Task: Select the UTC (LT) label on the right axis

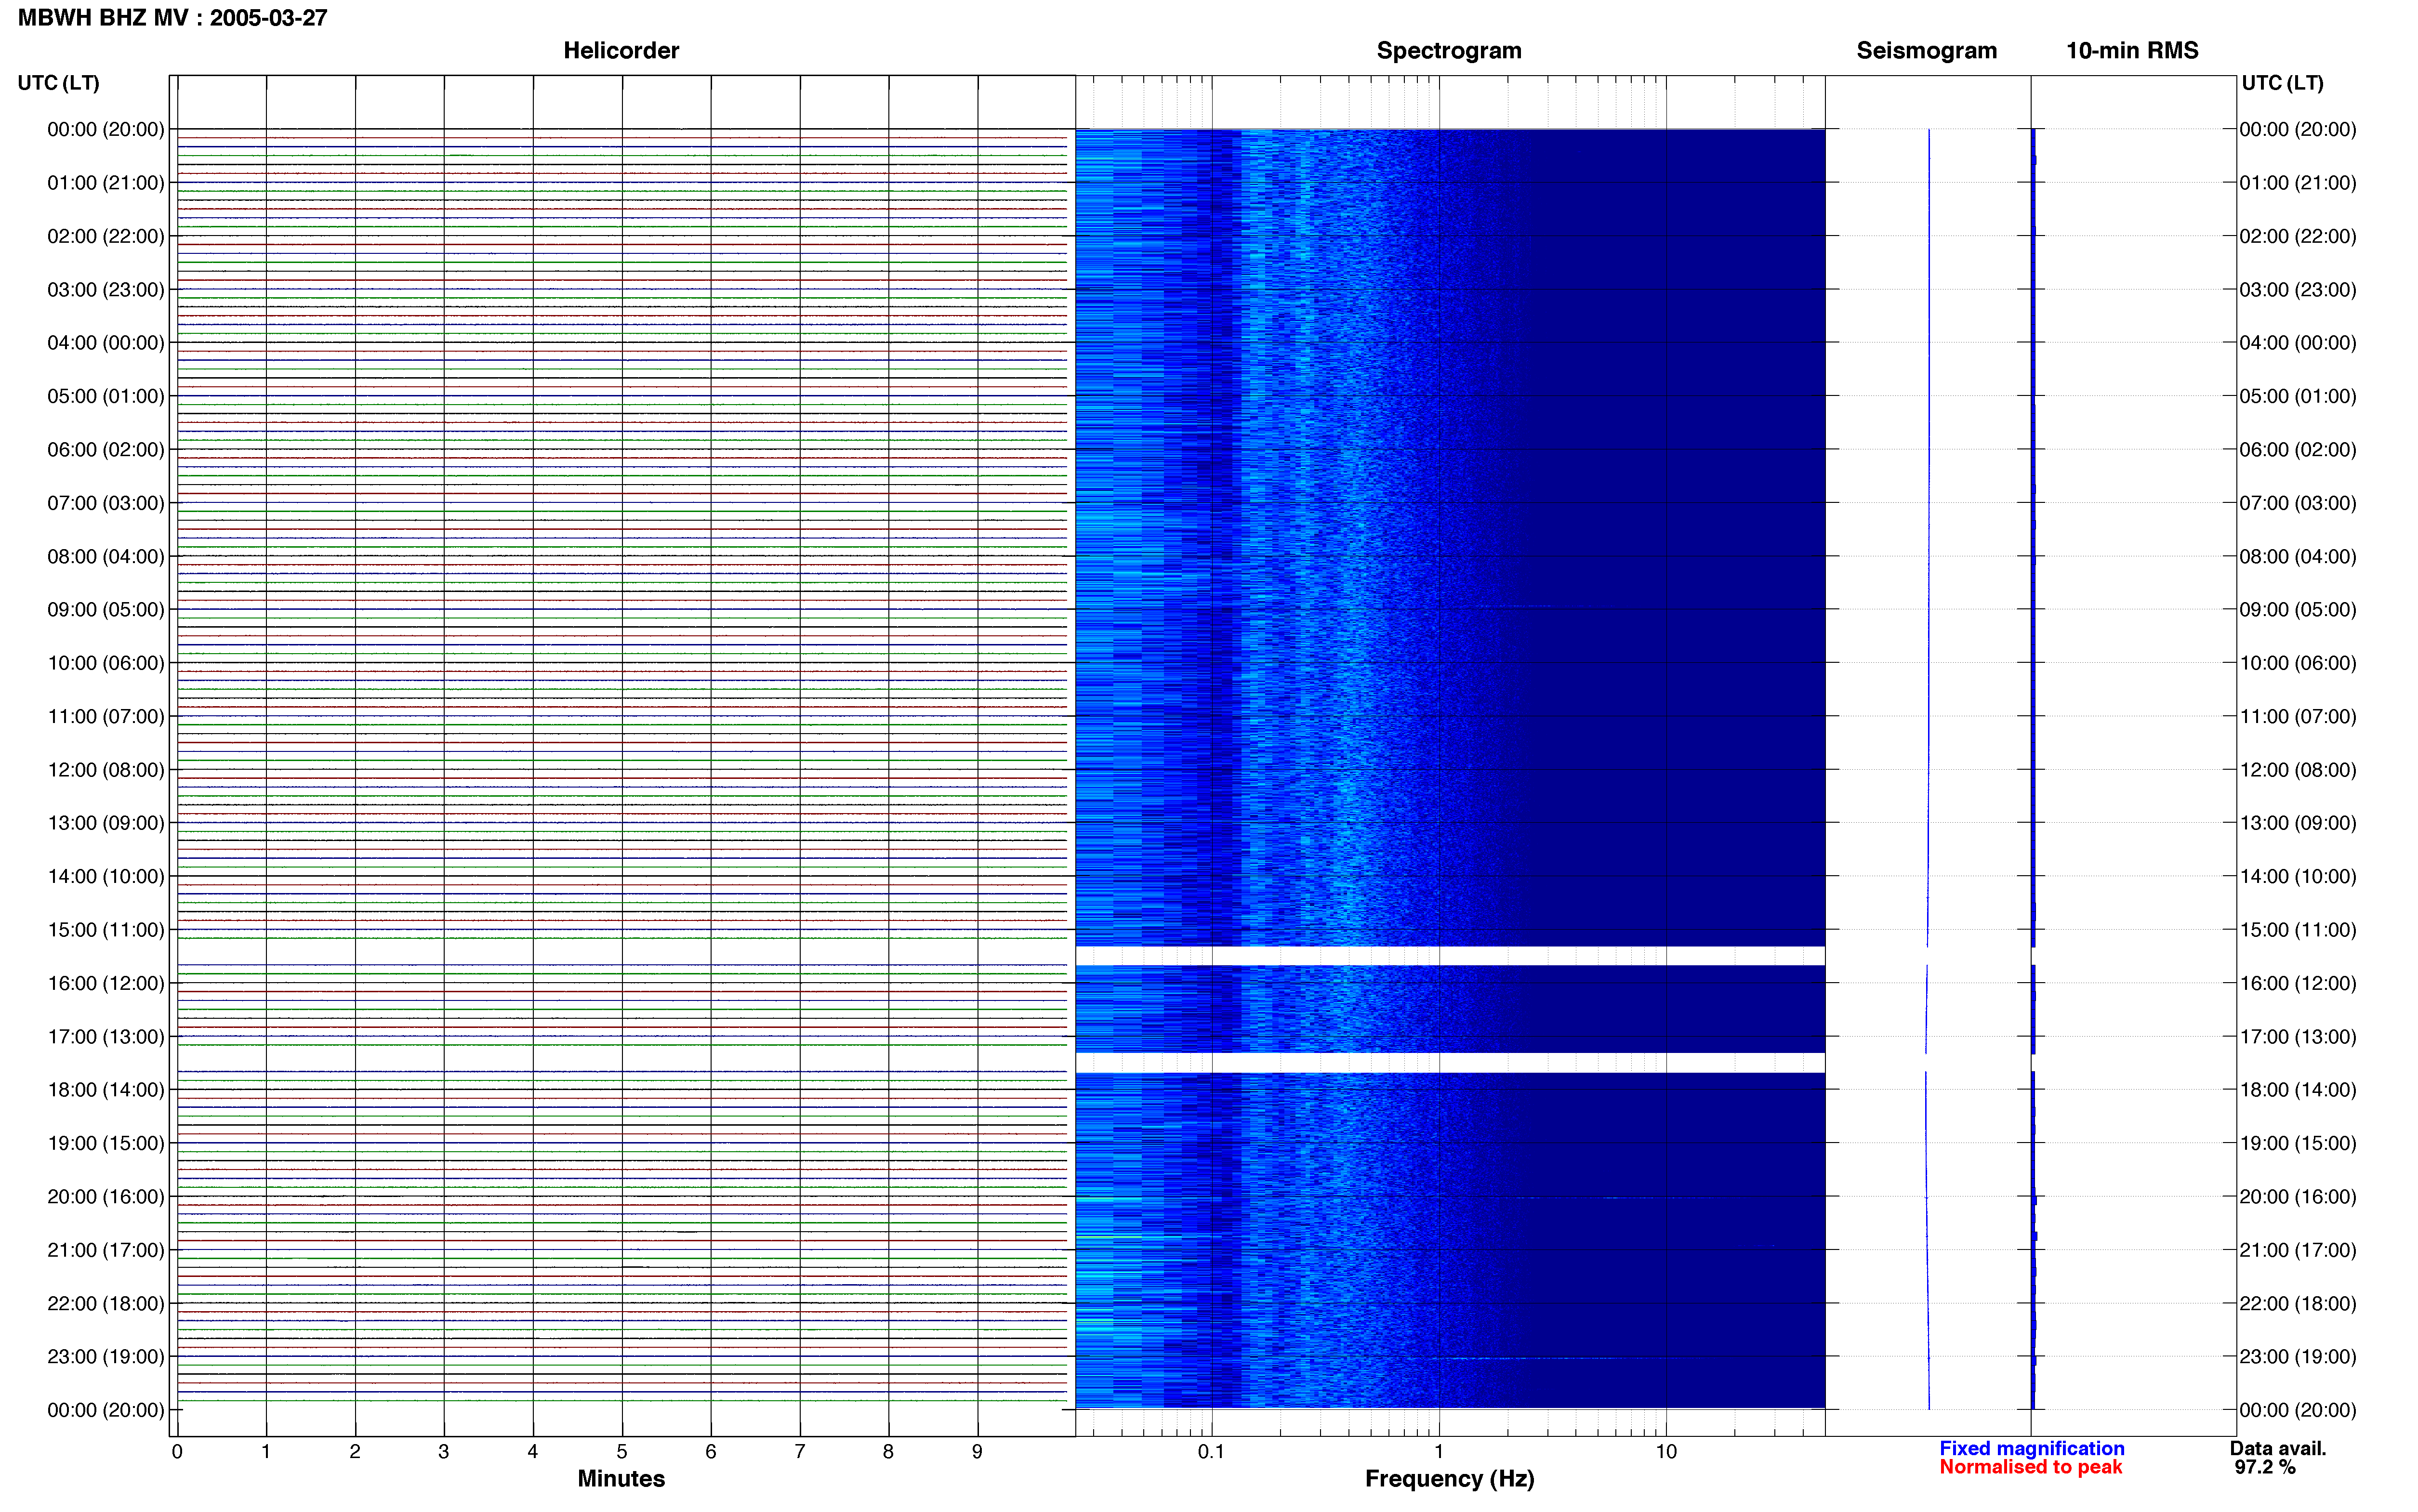Action: [x=2282, y=83]
